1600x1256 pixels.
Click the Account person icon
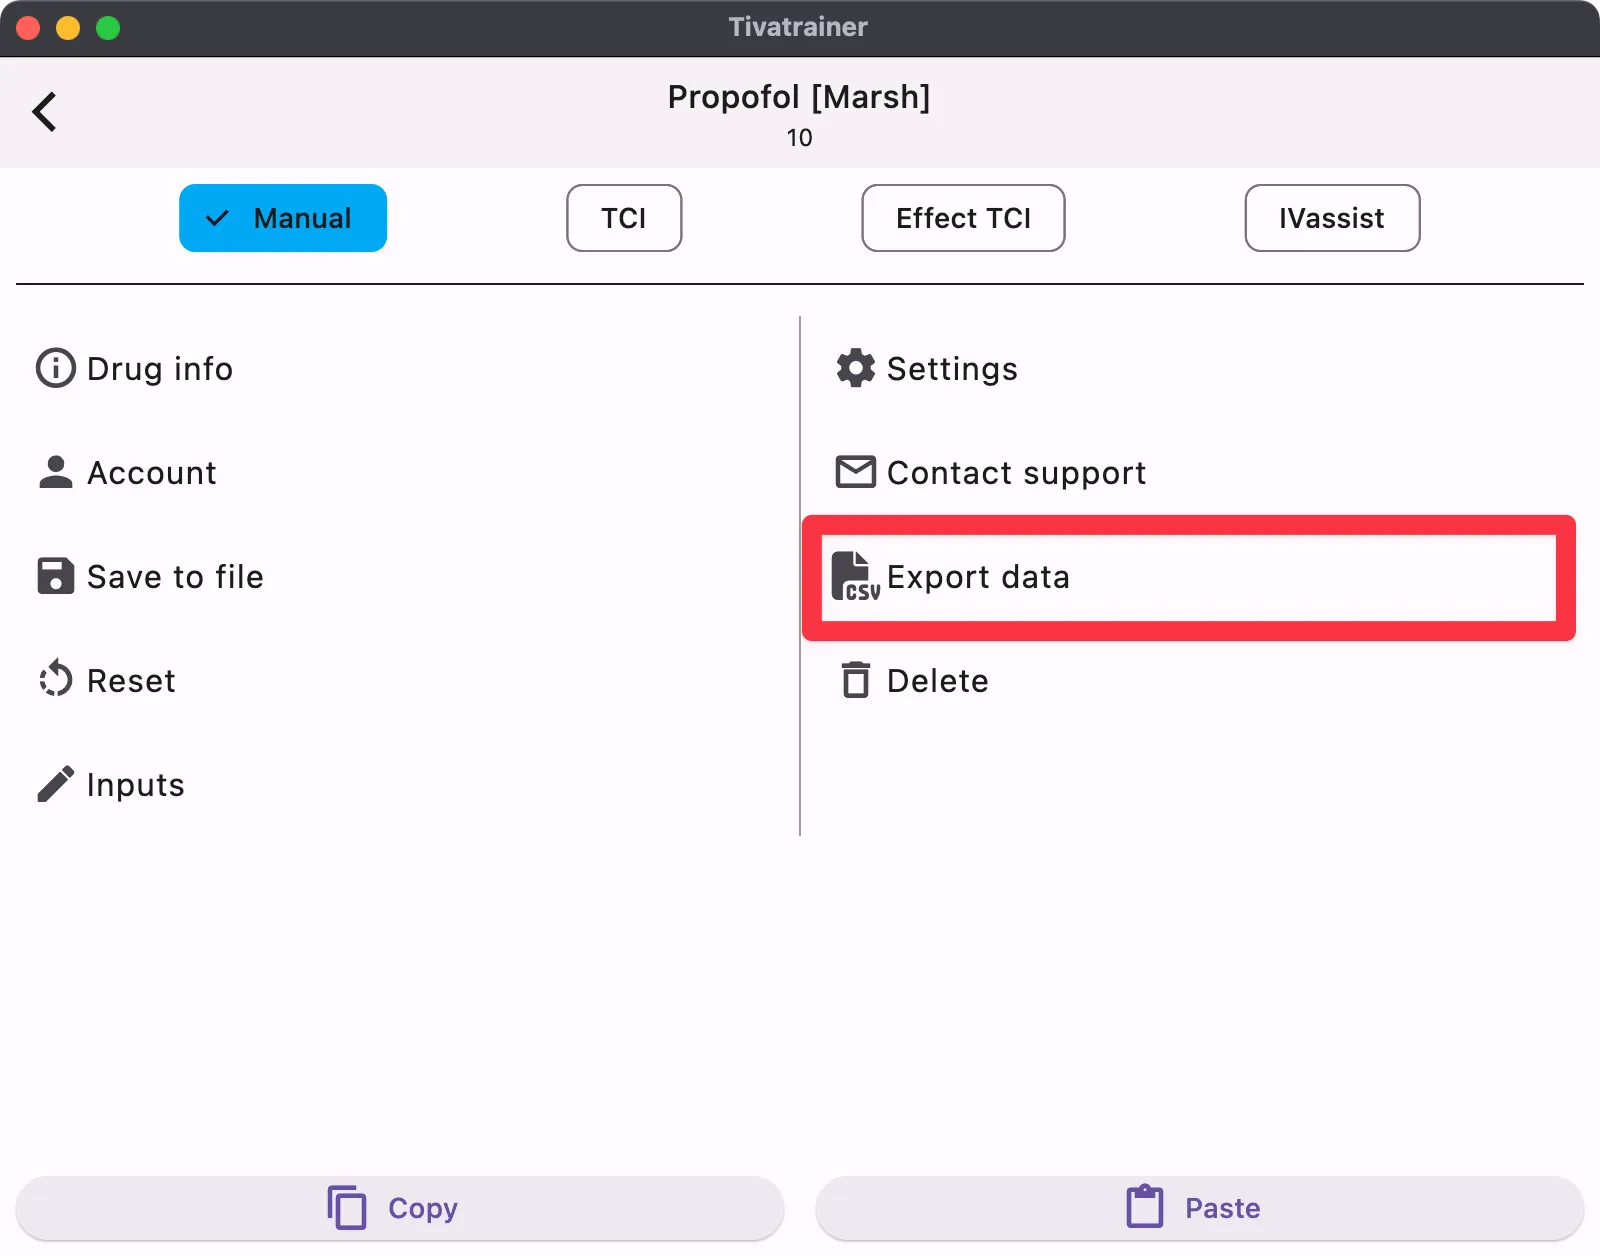[x=56, y=472]
